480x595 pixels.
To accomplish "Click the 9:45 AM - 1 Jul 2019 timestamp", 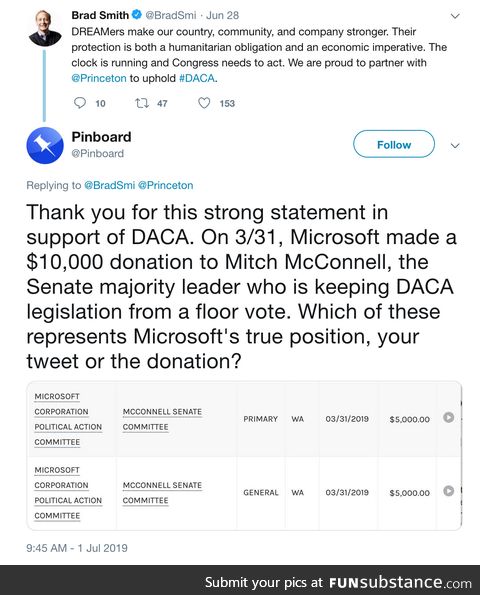I will (77, 548).
